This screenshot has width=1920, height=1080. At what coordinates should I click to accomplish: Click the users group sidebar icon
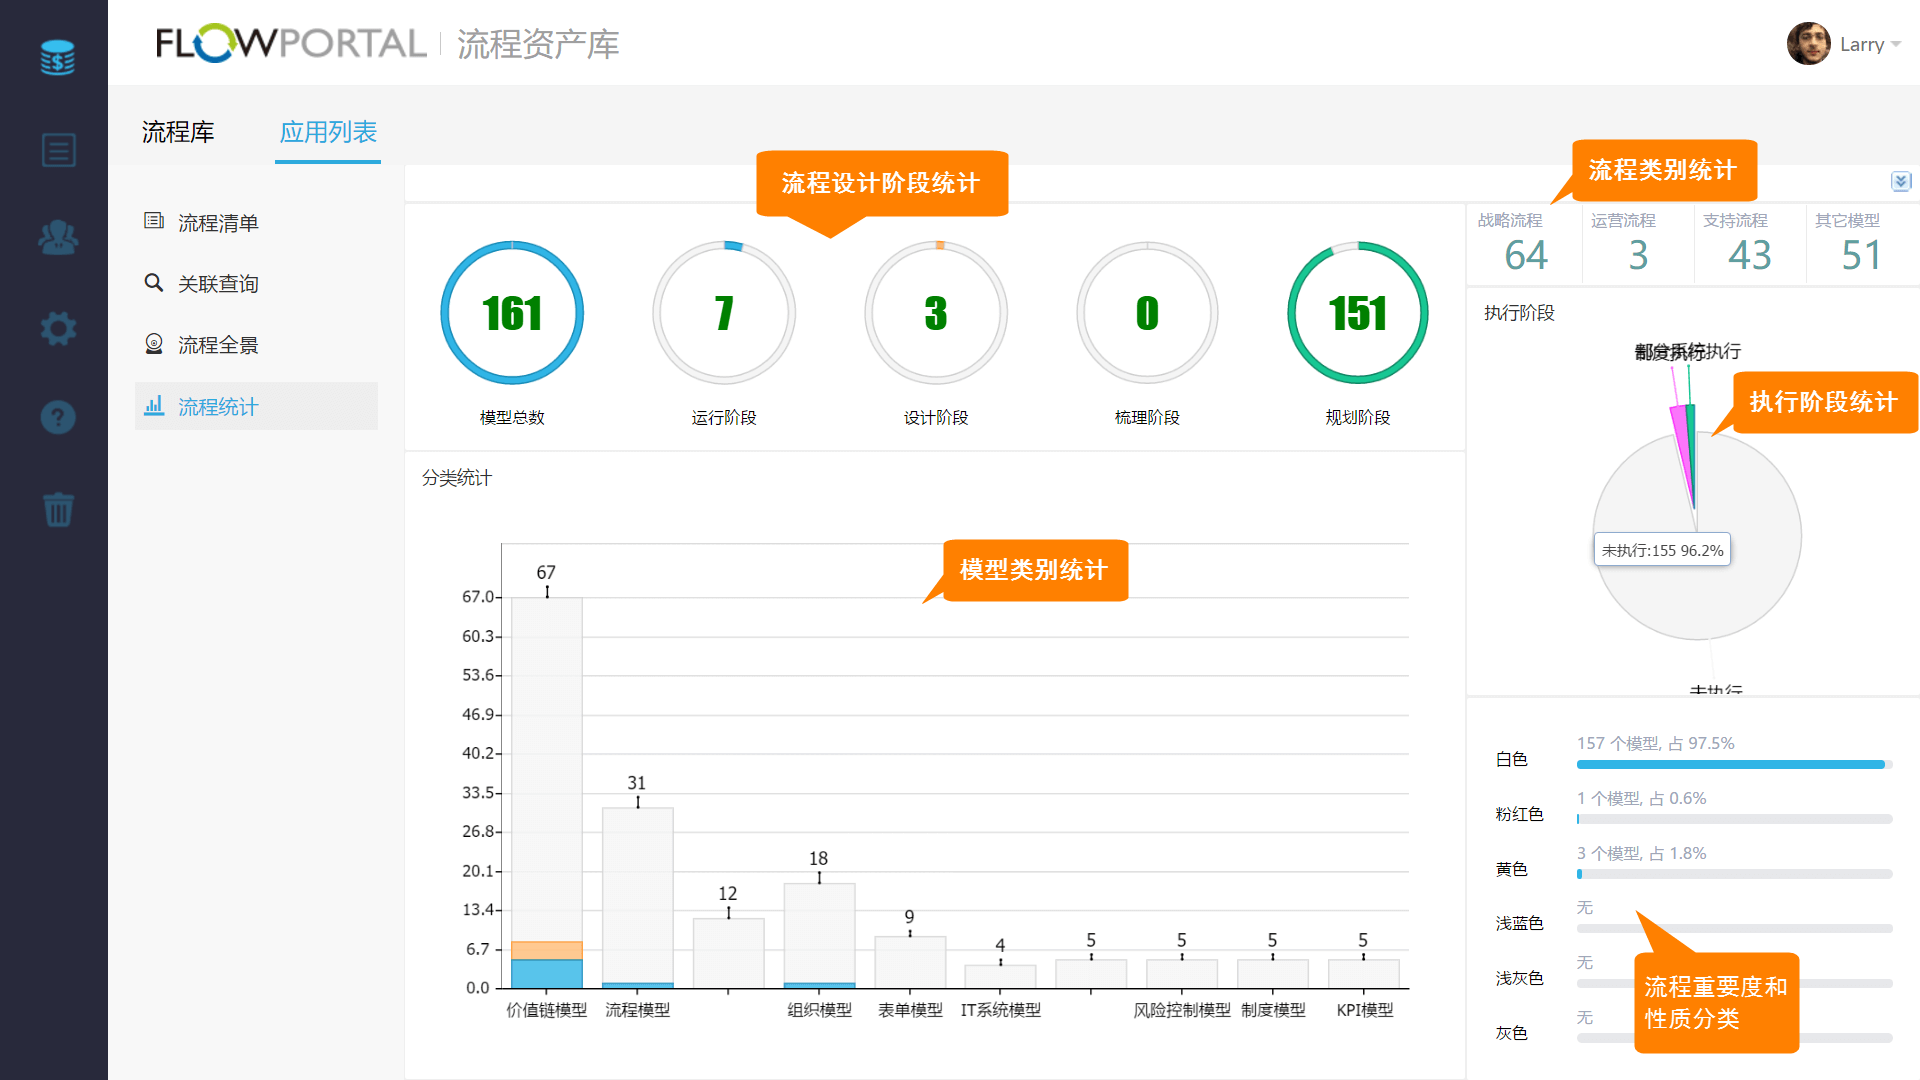coord(58,238)
